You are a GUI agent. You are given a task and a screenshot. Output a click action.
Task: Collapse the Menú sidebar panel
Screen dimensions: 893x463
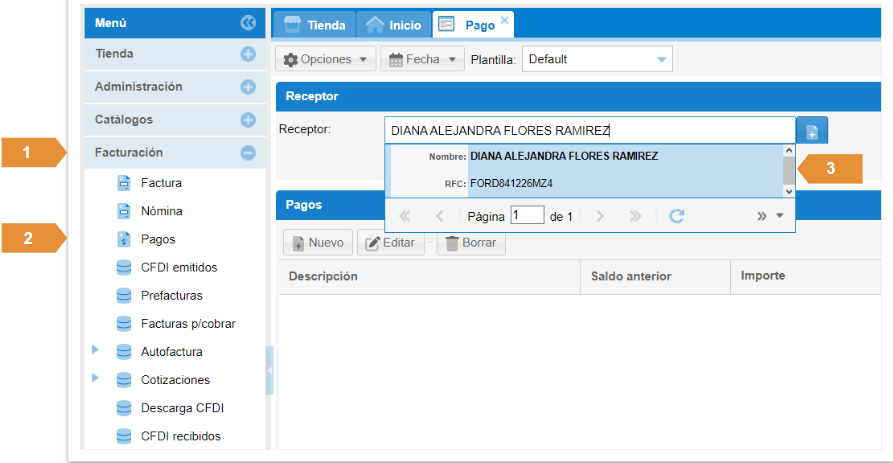[x=248, y=22]
